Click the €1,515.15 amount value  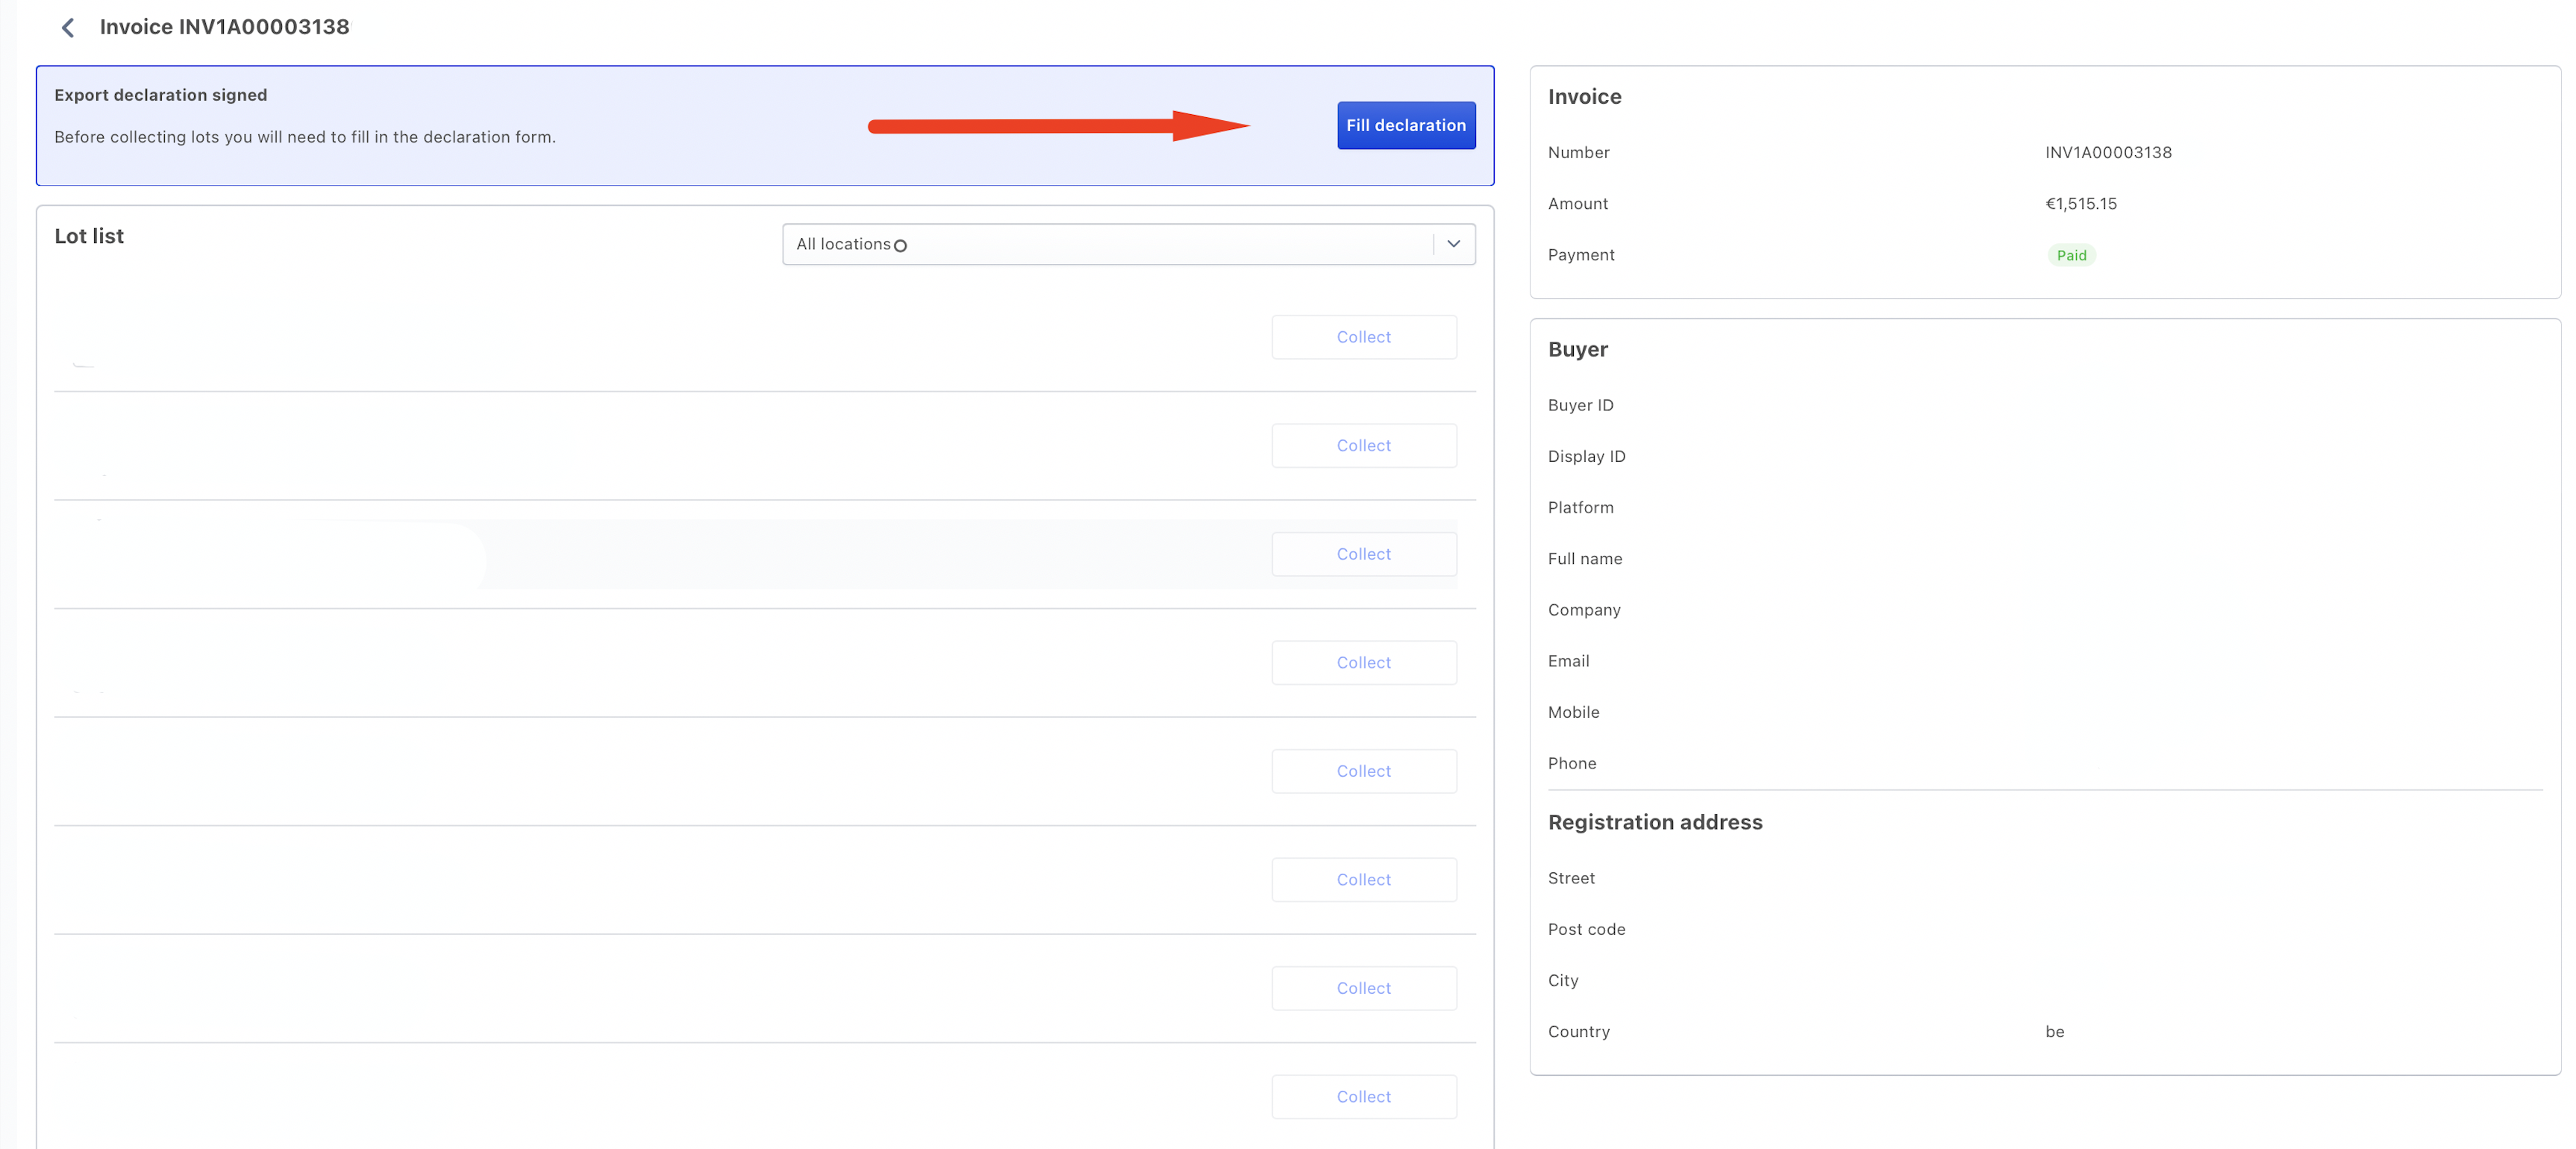point(2080,203)
